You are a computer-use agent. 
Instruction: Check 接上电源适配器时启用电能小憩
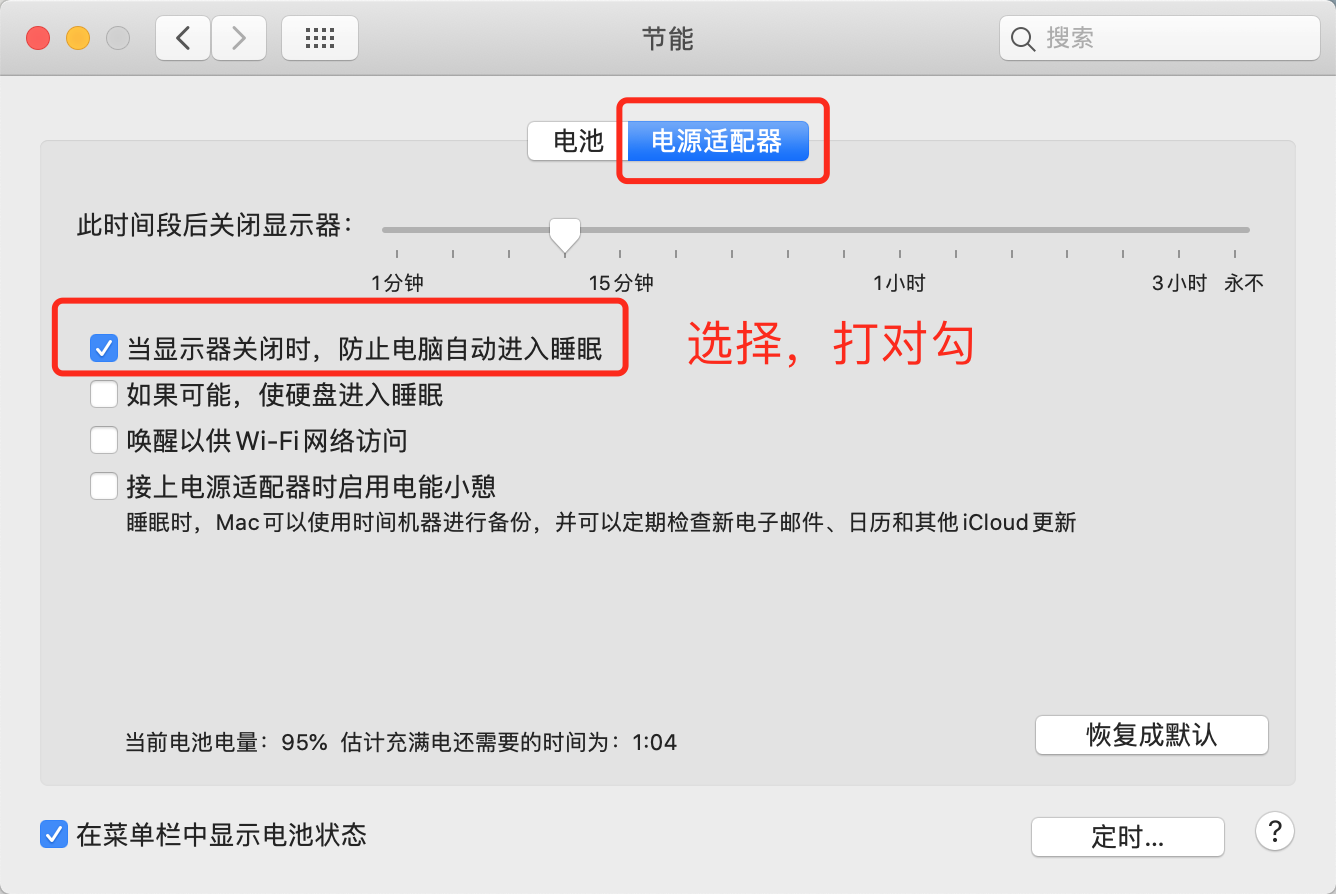(x=104, y=486)
